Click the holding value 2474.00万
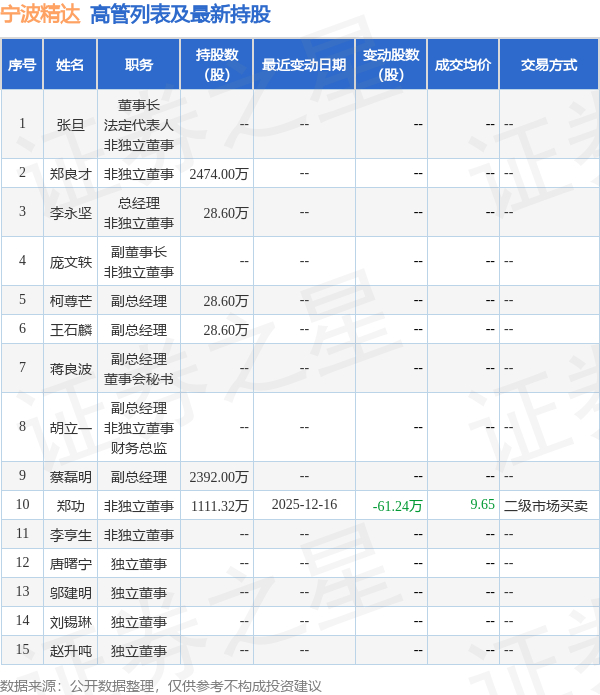 click(x=219, y=174)
